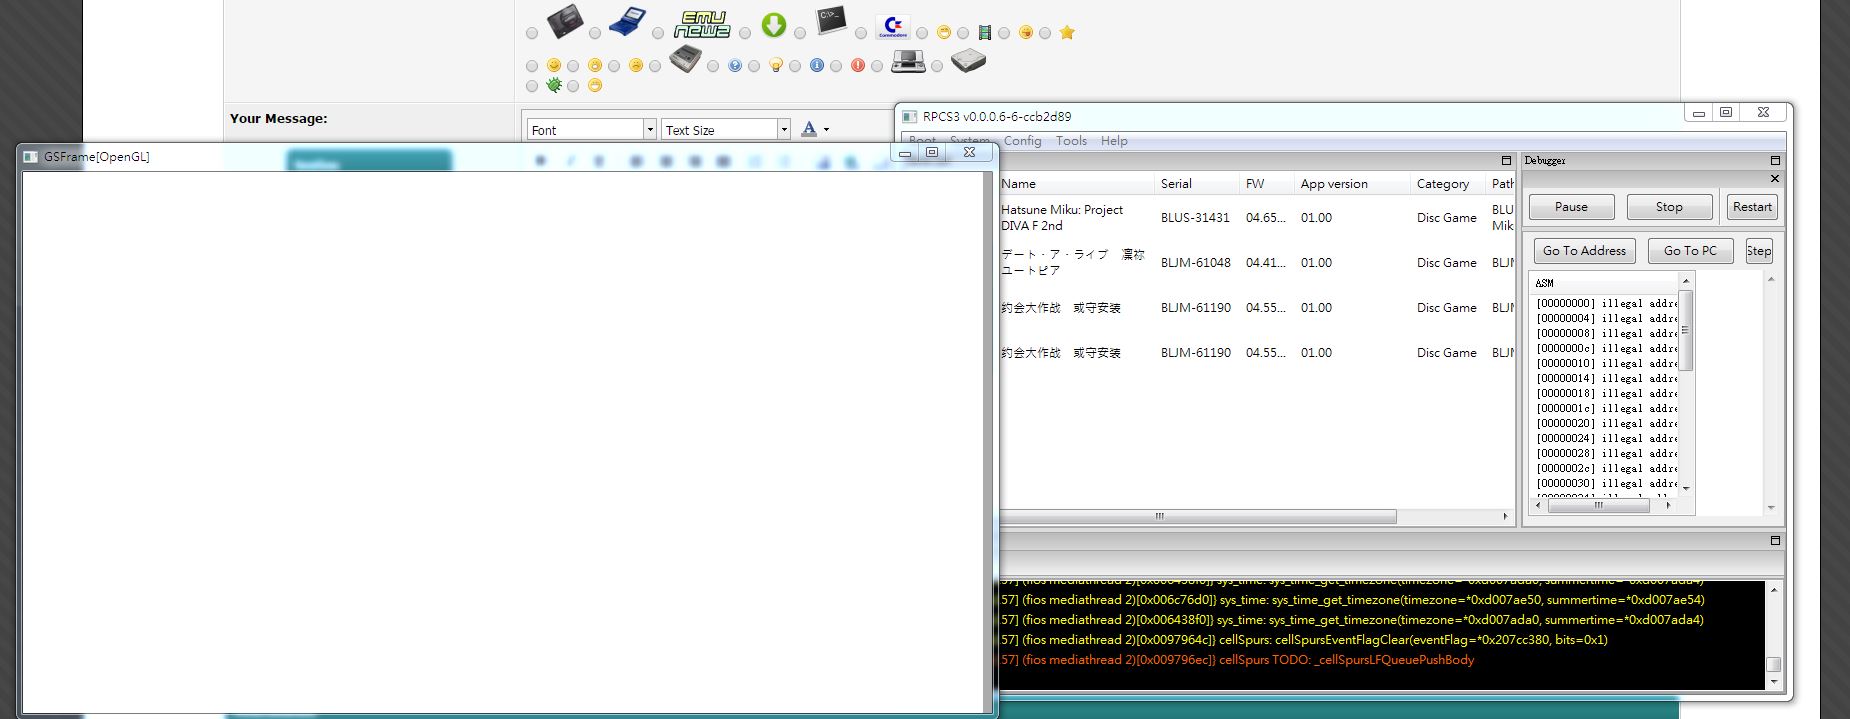The image size is (1850, 719).
Task: Float the log panel using its dock icon
Action: point(1775,541)
